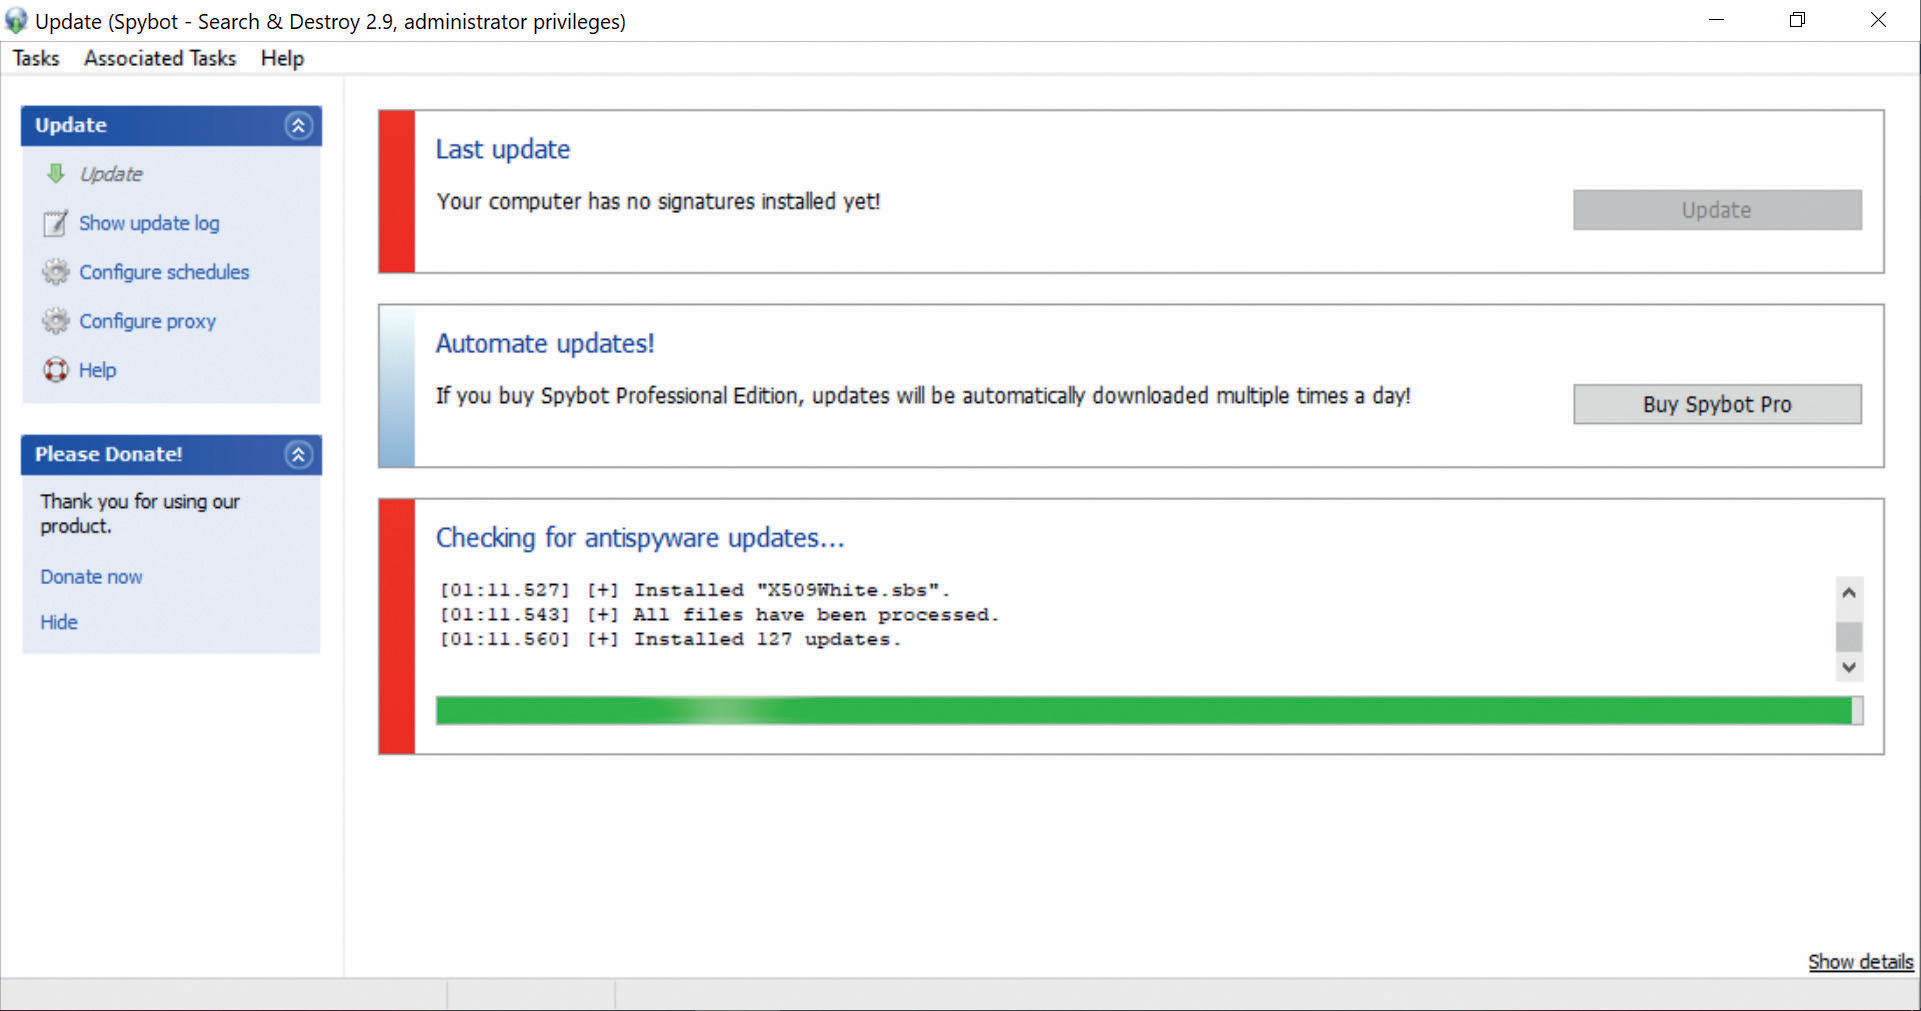This screenshot has width=1921, height=1011.
Task: Click the 'Automate updates!' heading
Action: [545, 343]
